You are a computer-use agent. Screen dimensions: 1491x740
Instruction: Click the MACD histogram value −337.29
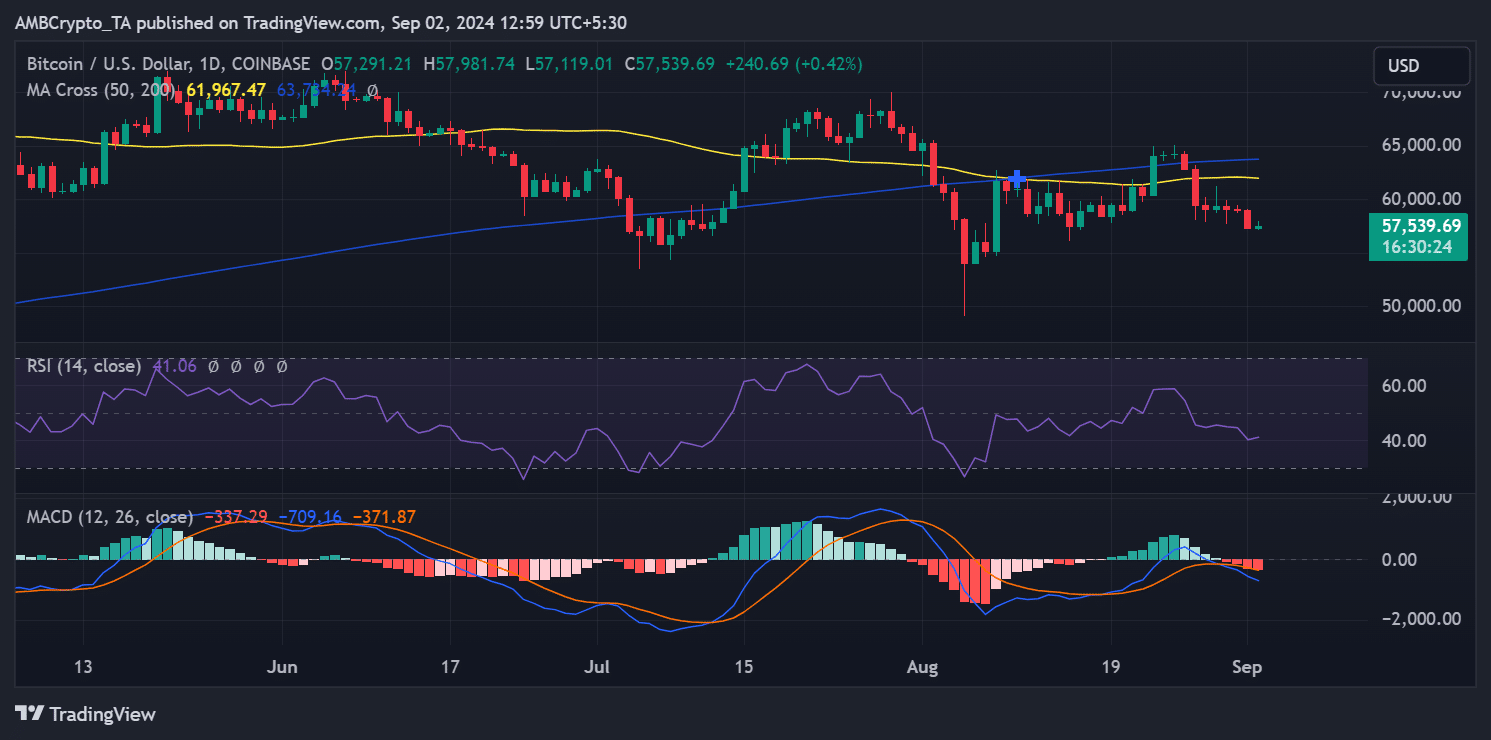click(234, 517)
